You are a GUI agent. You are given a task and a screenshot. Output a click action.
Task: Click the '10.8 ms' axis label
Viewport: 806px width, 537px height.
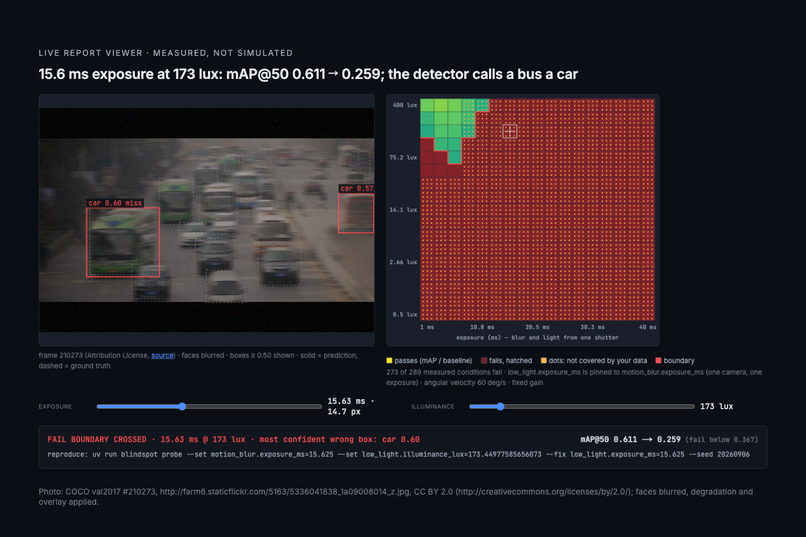482,327
